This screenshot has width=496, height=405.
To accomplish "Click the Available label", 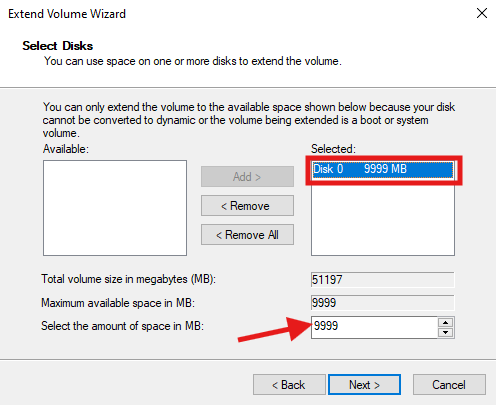I will click(66, 149).
